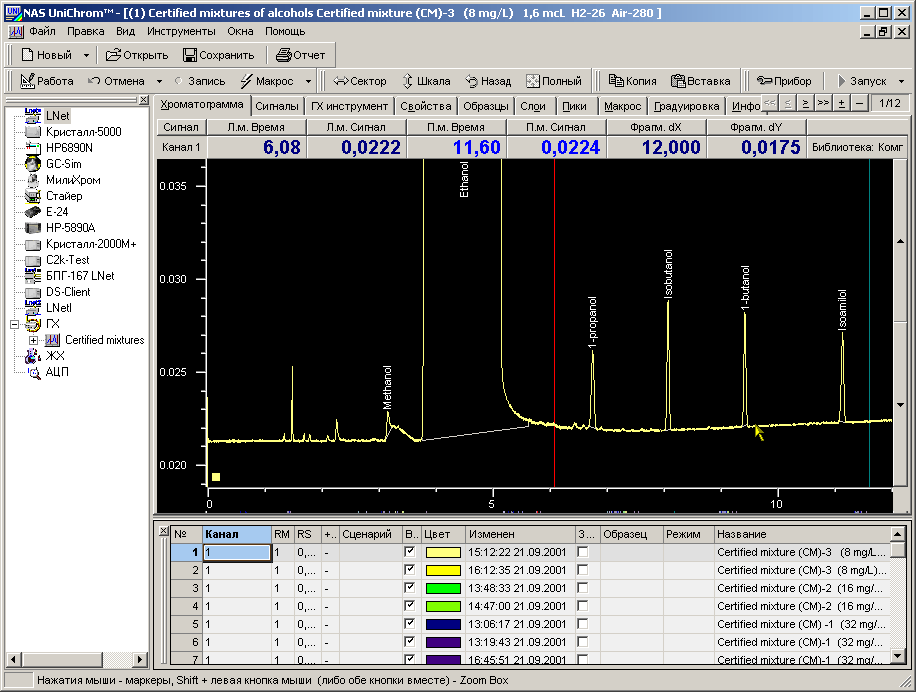This screenshot has width=916, height=692.
Task: Click the Сектор zoom button
Action: point(360,81)
